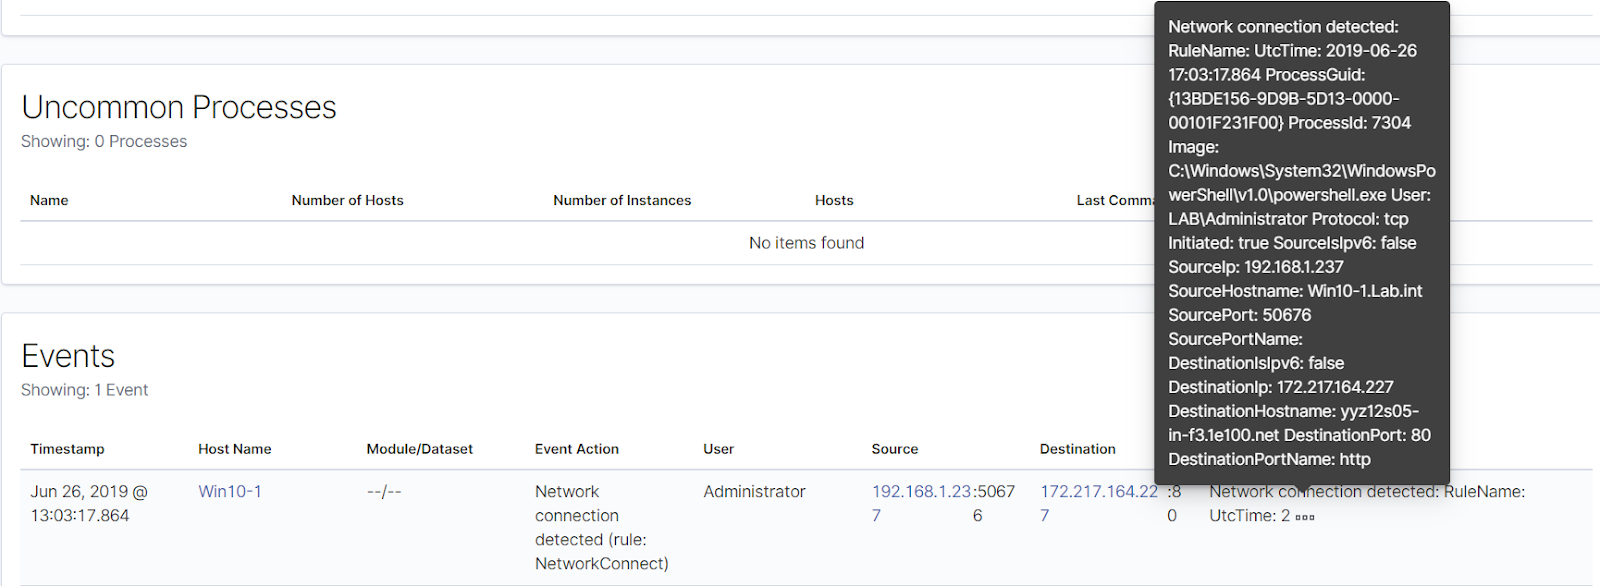Open source IP 192.168.1.237 link

pyautogui.click(x=921, y=492)
